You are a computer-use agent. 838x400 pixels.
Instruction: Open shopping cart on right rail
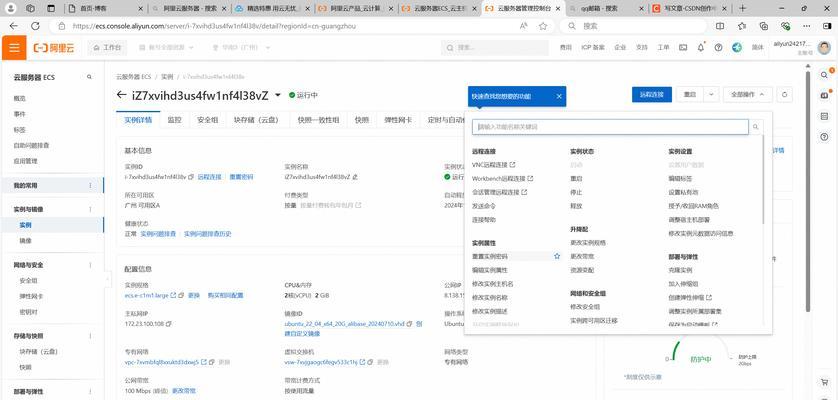[824, 382]
